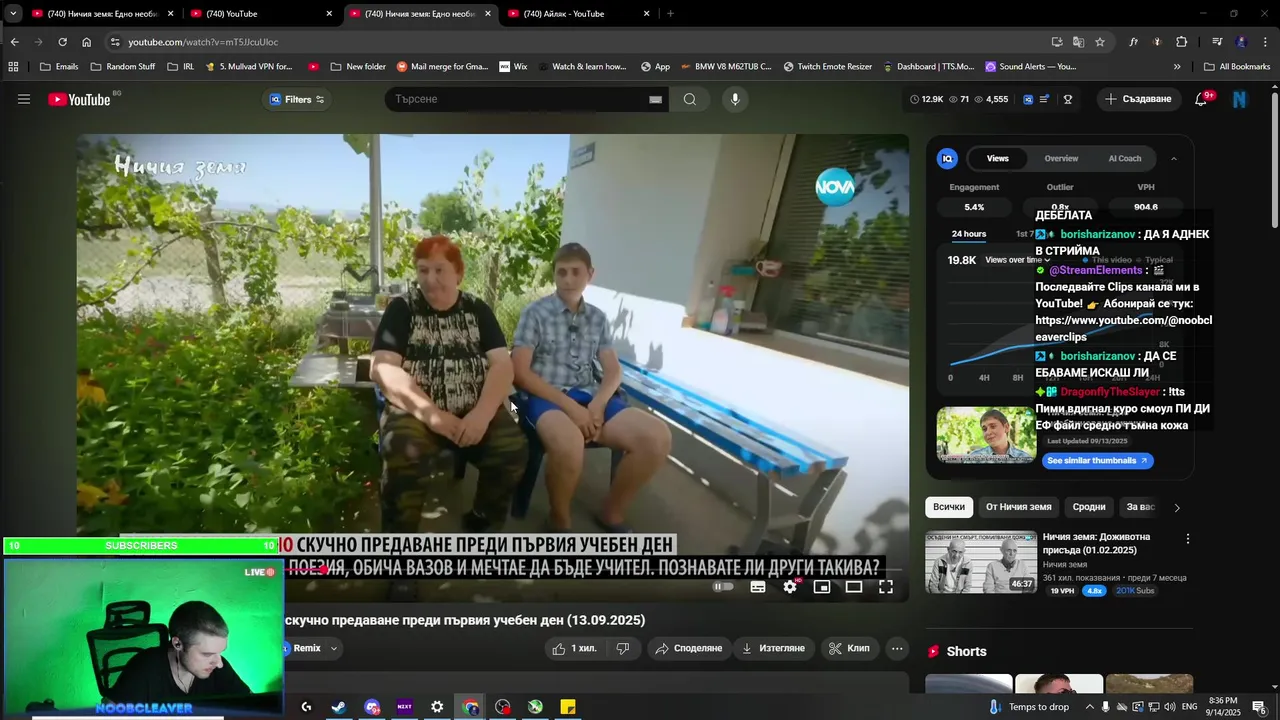Translate this page icon in address bar
Screen dimensions: 1280x720
pyautogui.click(x=1078, y=42)
